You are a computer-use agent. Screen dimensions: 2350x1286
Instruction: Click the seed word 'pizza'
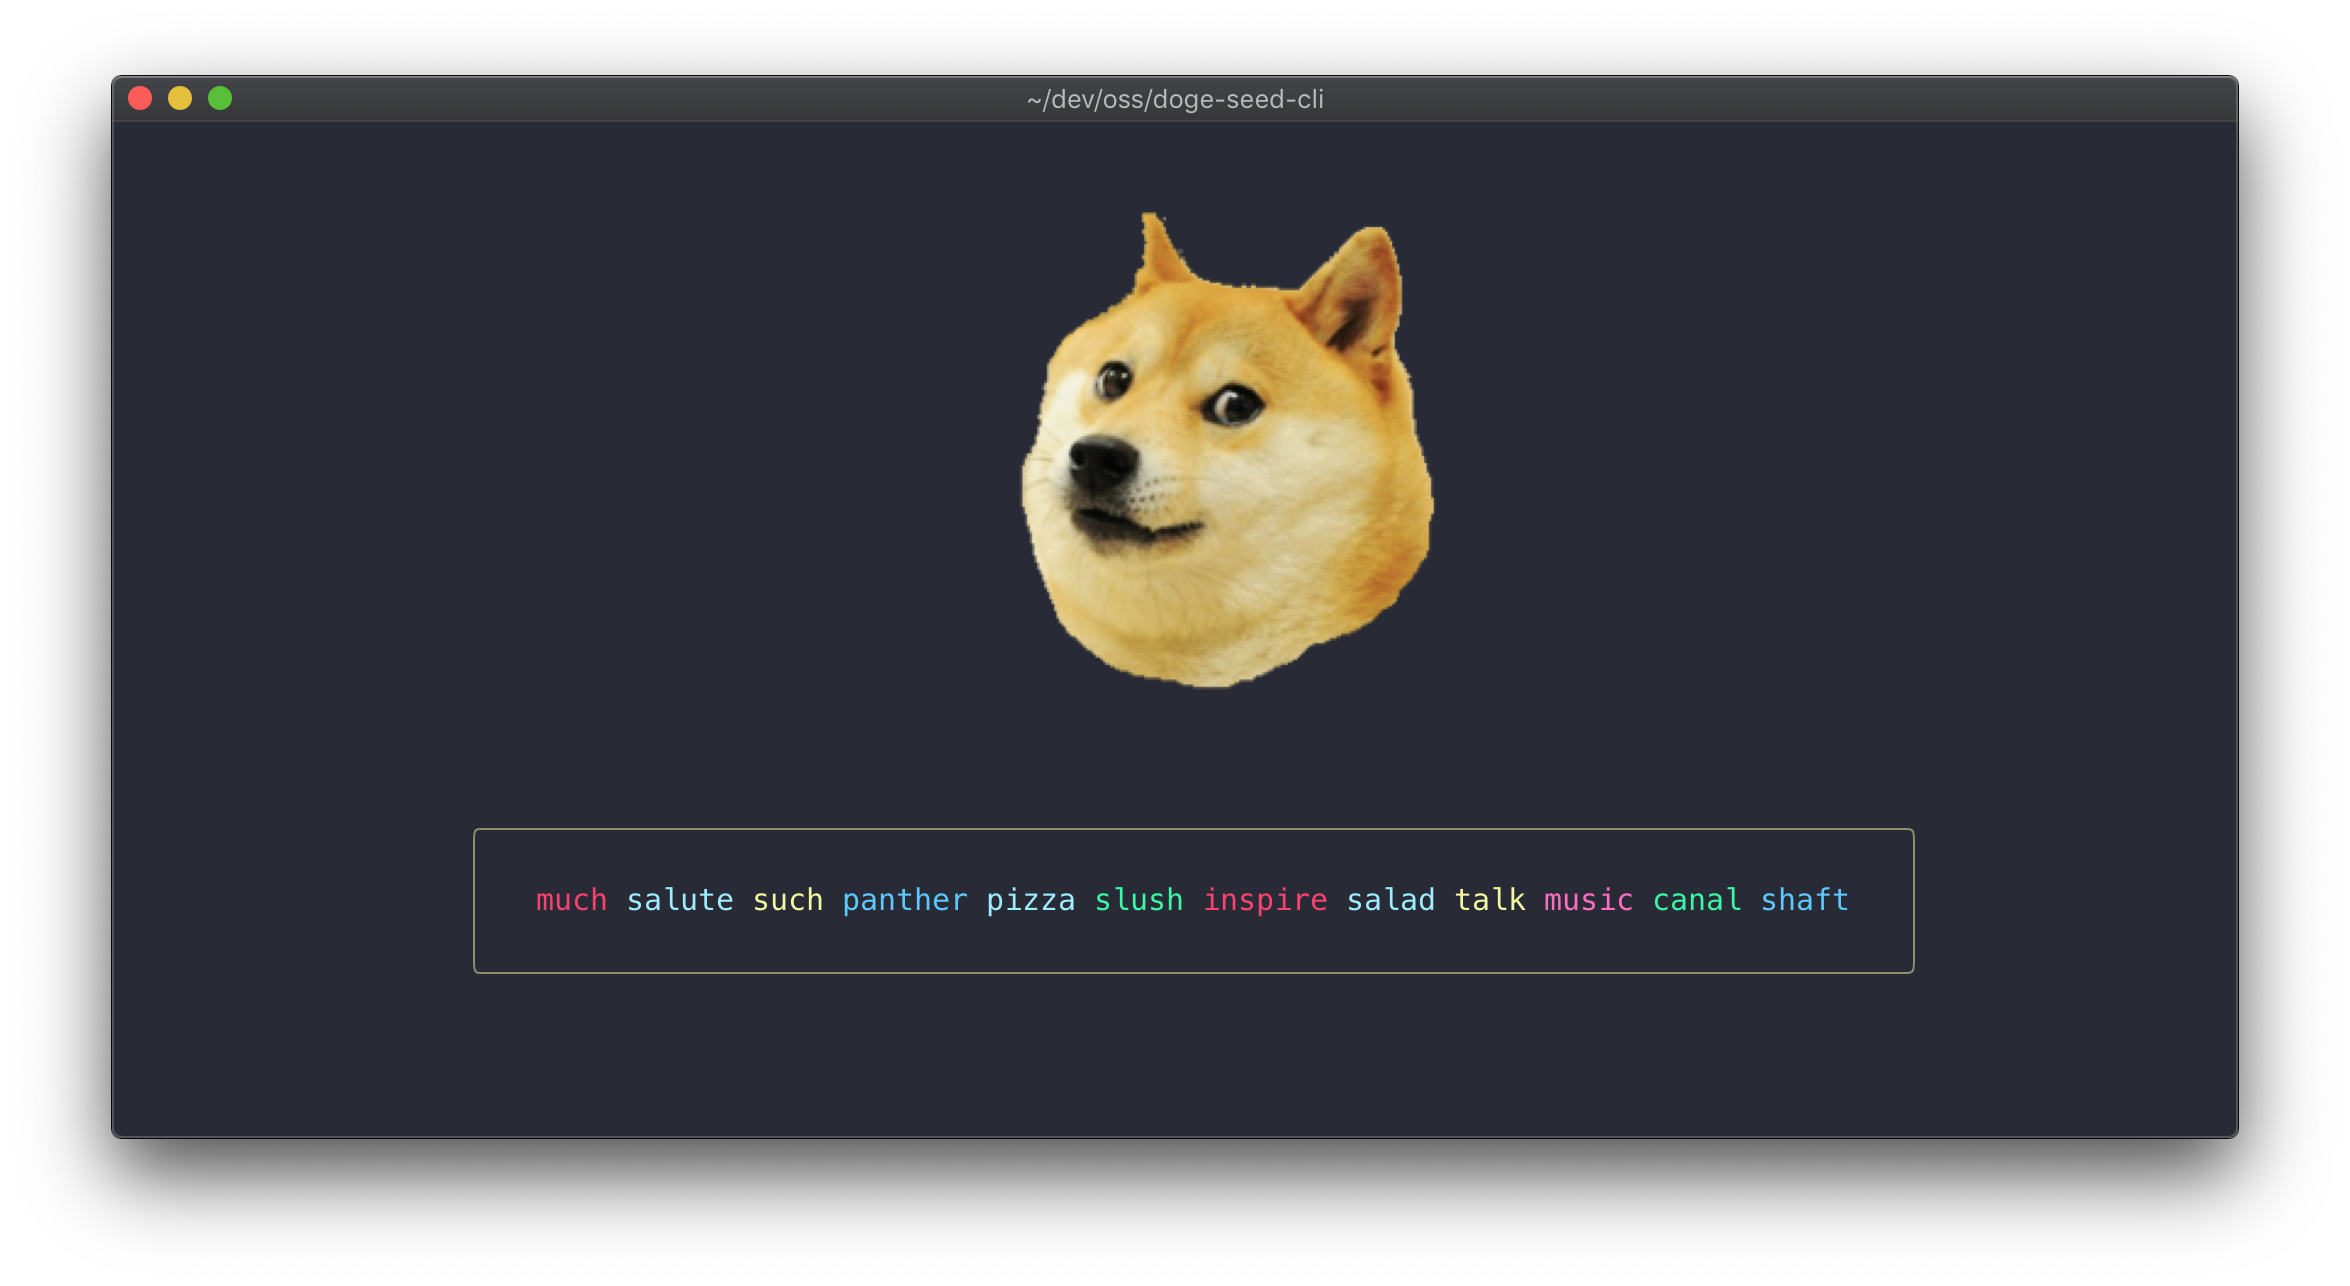click(1030, 900)
